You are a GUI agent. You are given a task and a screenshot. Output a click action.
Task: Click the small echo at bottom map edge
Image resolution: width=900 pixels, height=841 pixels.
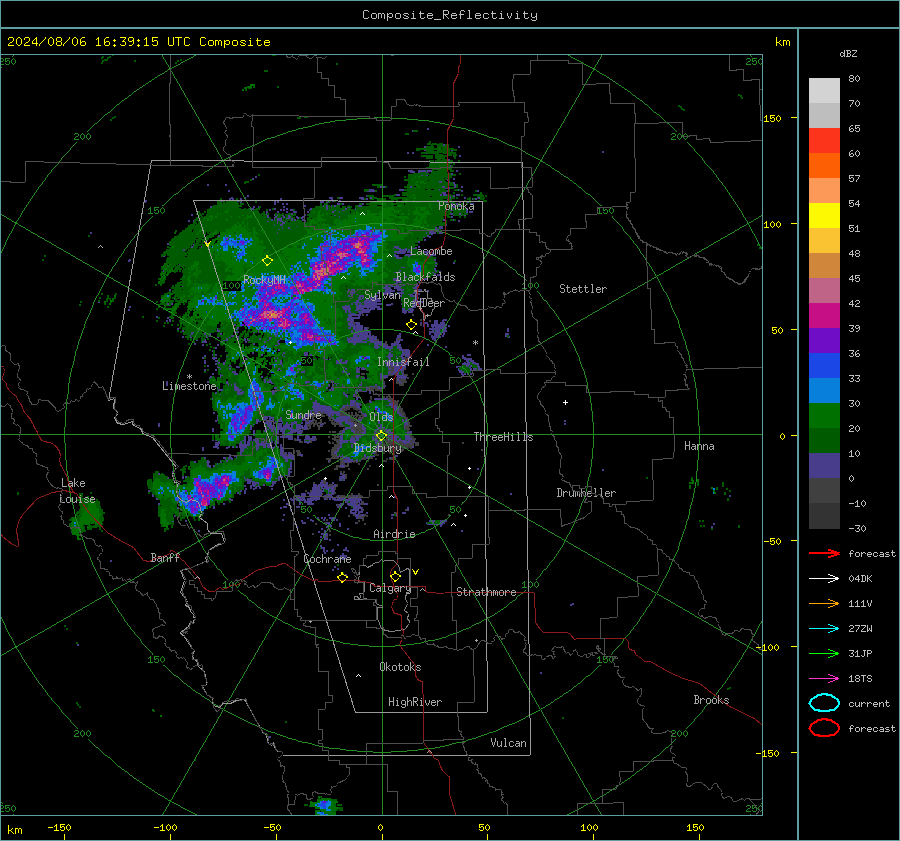point(325,806)
